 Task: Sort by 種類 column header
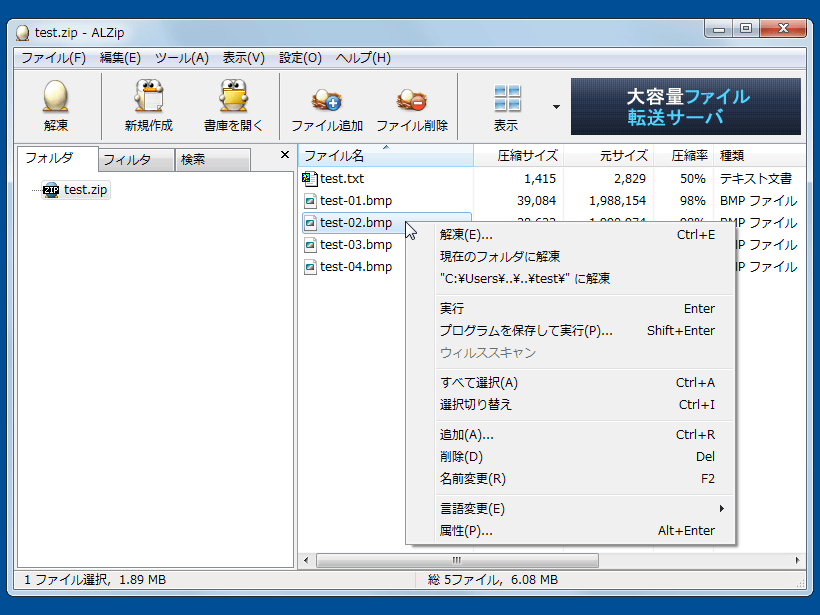759,155
